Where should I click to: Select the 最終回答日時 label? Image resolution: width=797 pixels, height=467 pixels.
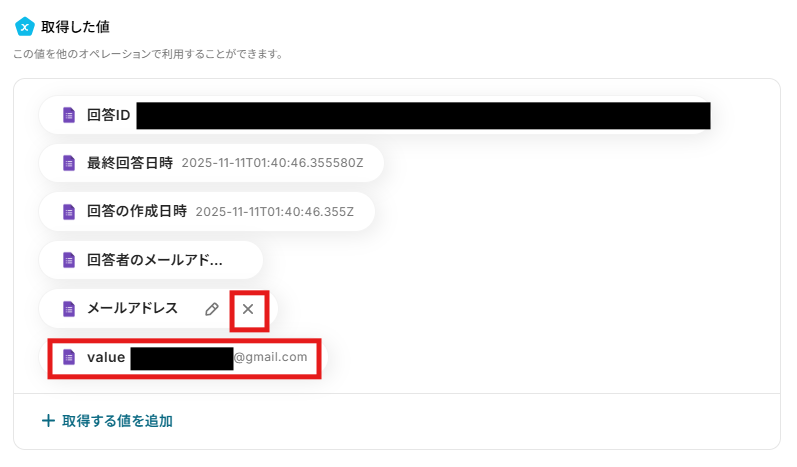pyautogui.click(x=130, y=163)
